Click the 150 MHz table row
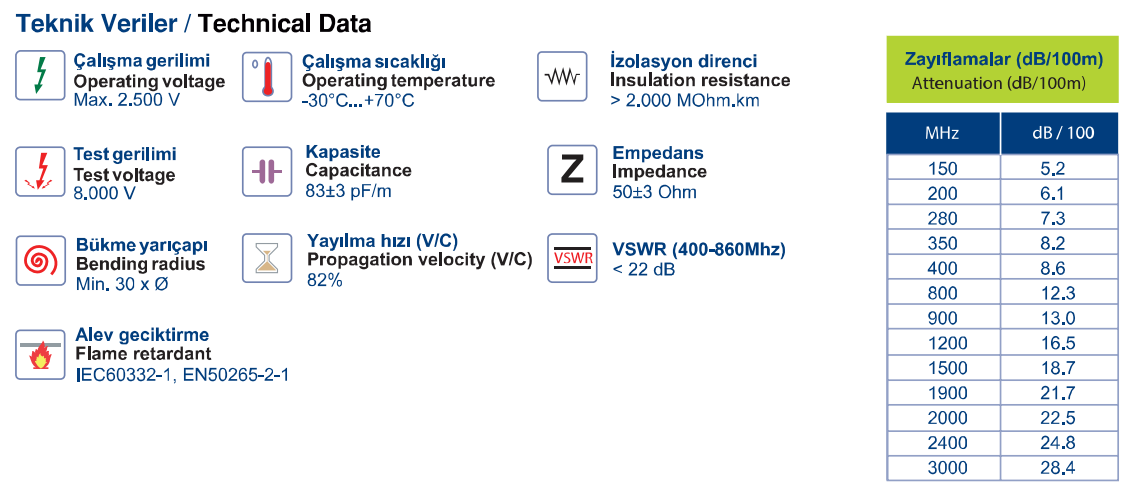The image size is (1141, 490). 1003,169
